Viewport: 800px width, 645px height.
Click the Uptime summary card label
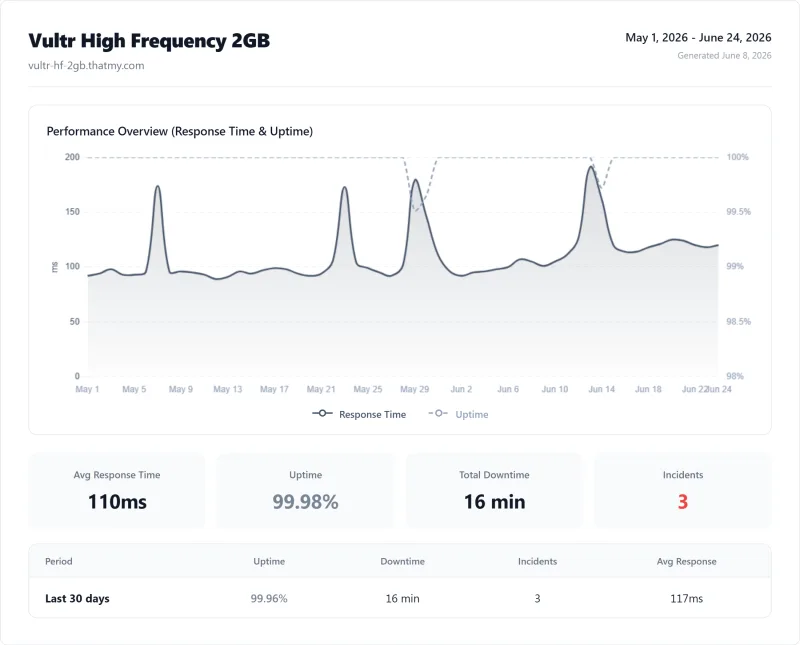[305, 475]
